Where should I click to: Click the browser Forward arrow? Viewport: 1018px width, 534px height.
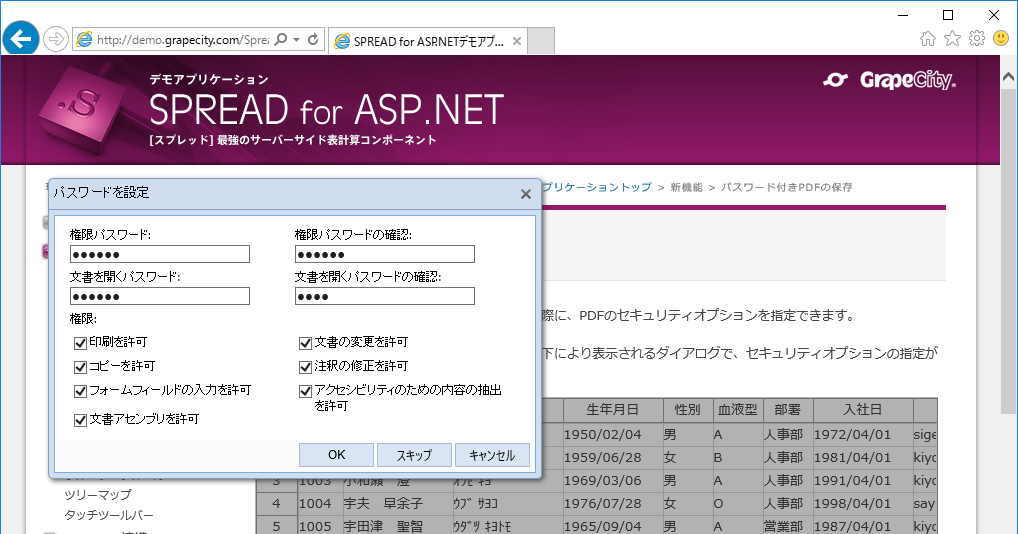pyautogui.click(x=56, y=40)
